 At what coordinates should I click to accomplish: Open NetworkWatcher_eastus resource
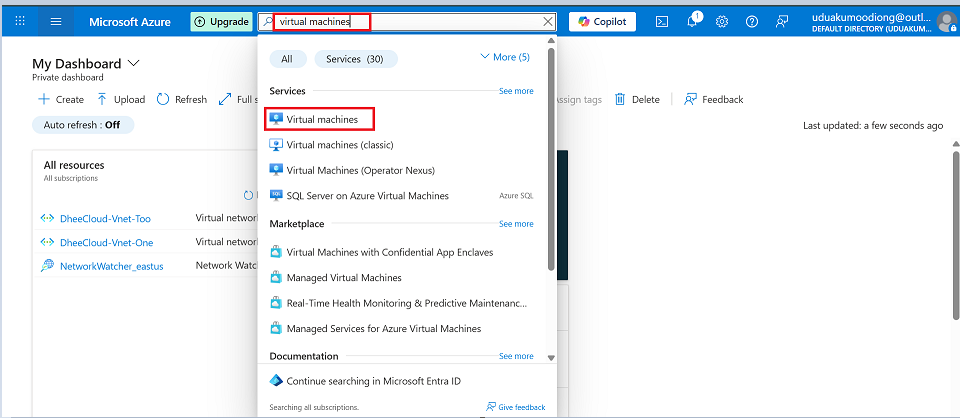pyautogui.click(x=112, y=266)
